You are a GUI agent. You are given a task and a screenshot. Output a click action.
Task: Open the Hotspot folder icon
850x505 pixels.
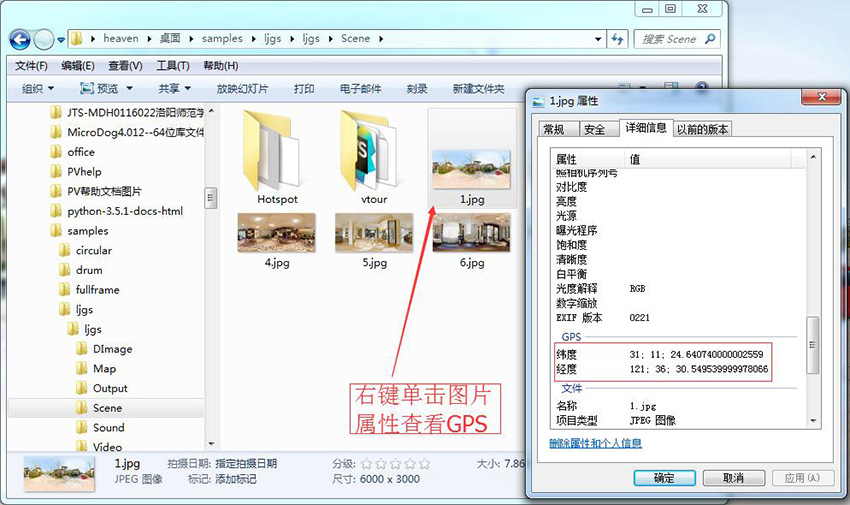(277, 153)
